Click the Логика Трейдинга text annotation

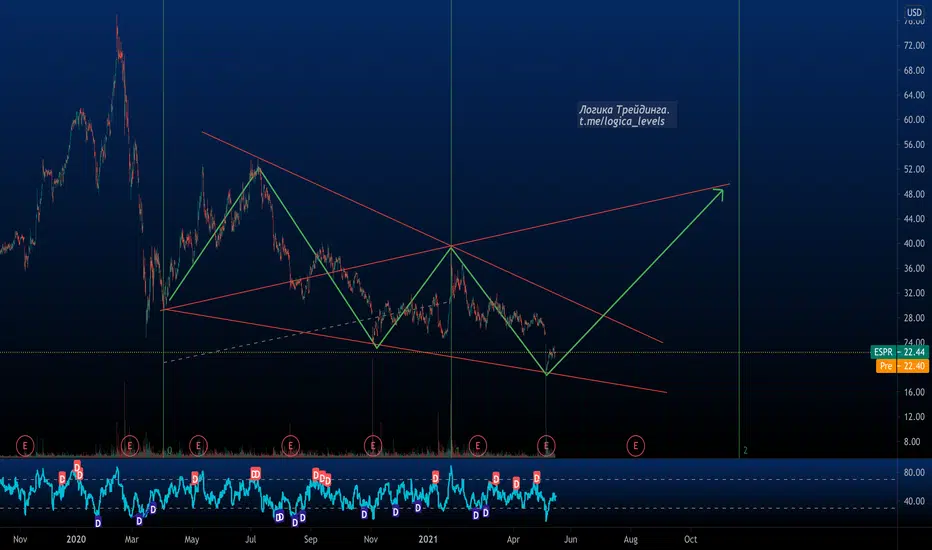(624, 109)
